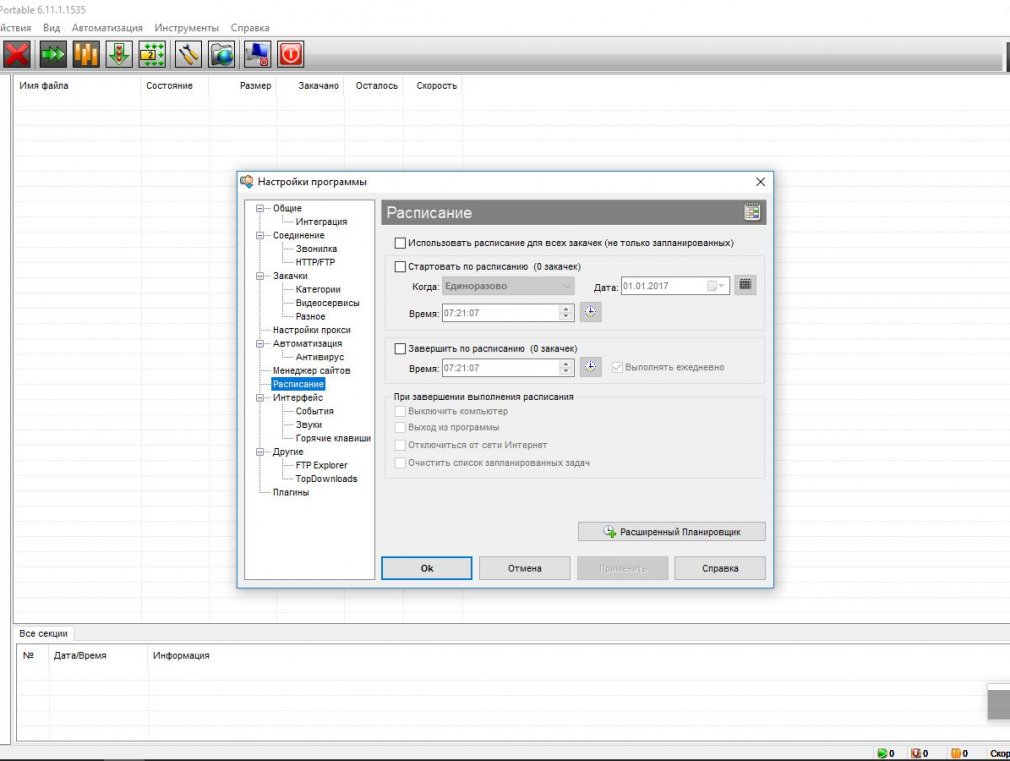1010x761 pixels.
Task: Enable schedule for all downloads checkbox
Action: [400, 243]
